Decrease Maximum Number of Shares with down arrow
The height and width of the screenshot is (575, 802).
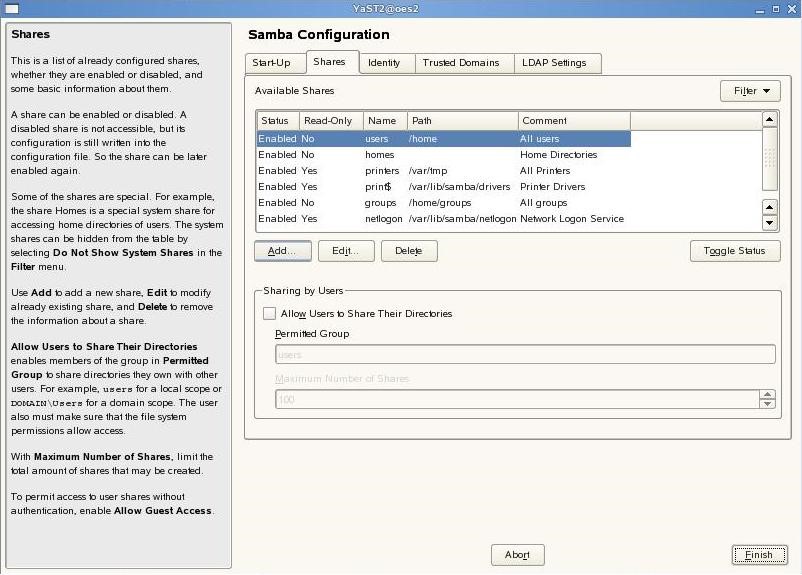[767, 404]
